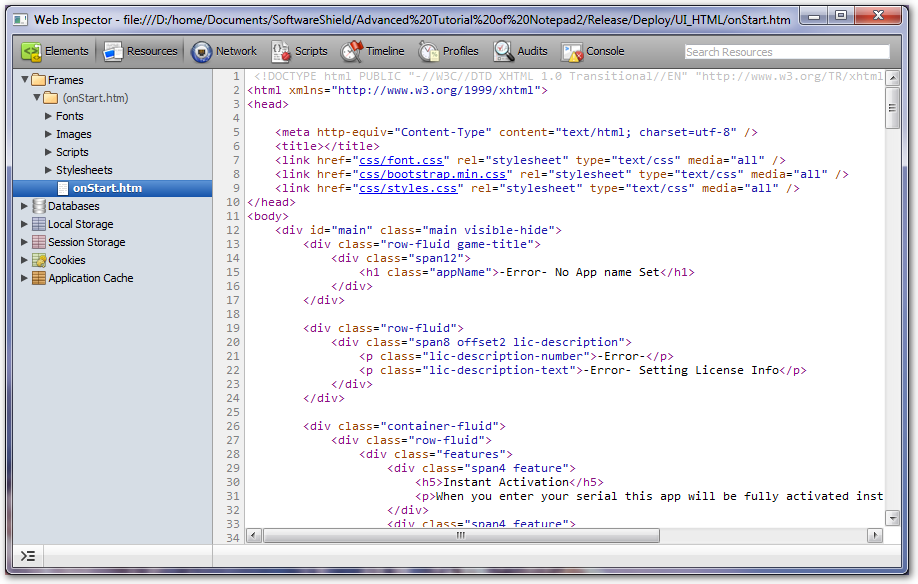Click the Search Resources field
The width and height of the screenshot is (918, 584).
pos(787,52)
